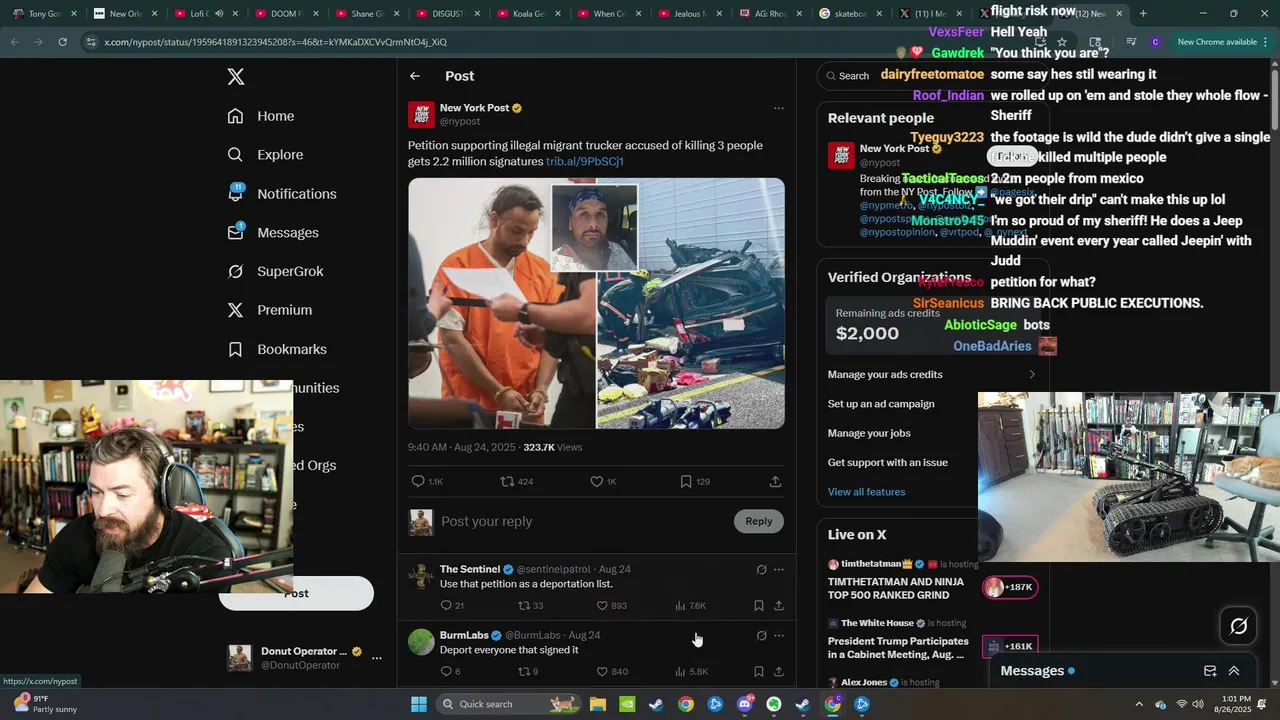
Task: Click reply icon with 1.1K count
Action: pos(427,482)
